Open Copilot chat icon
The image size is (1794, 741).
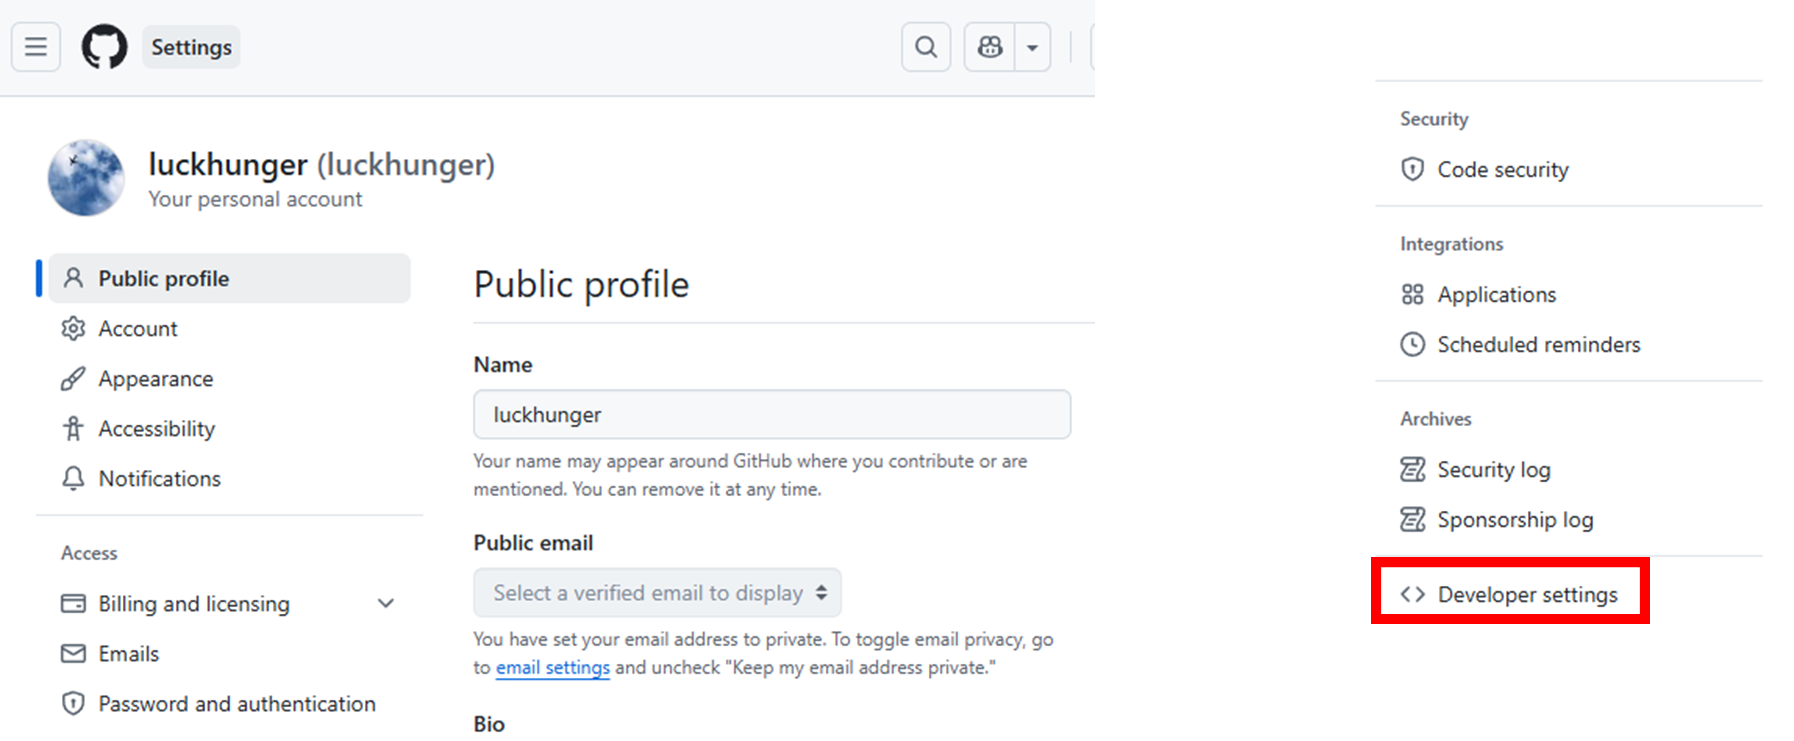(990, 47)
